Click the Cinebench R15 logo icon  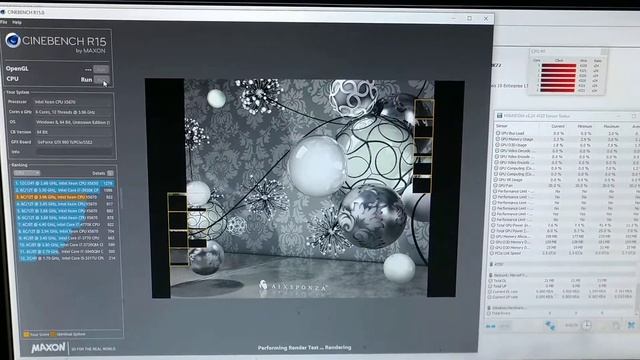(13, 40)
